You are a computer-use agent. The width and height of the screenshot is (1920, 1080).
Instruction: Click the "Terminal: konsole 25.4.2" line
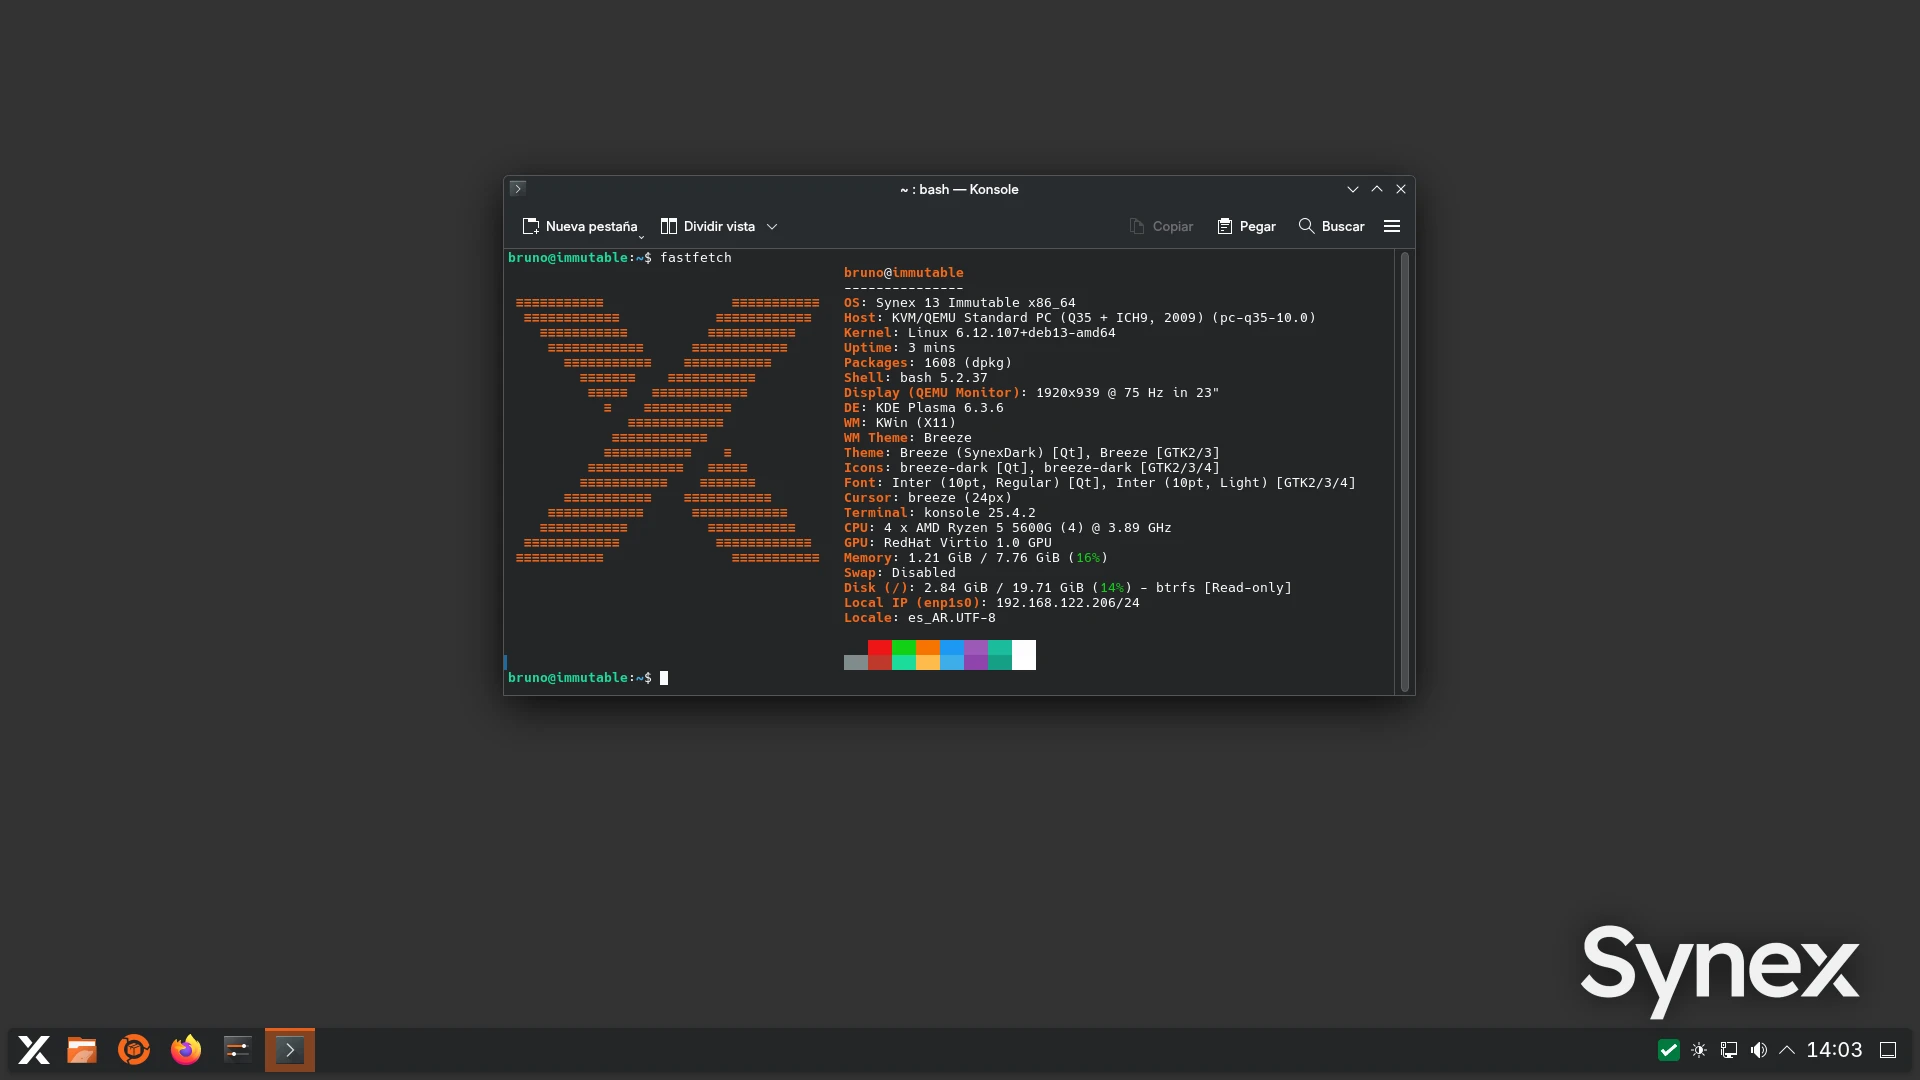tap(940, 513)
